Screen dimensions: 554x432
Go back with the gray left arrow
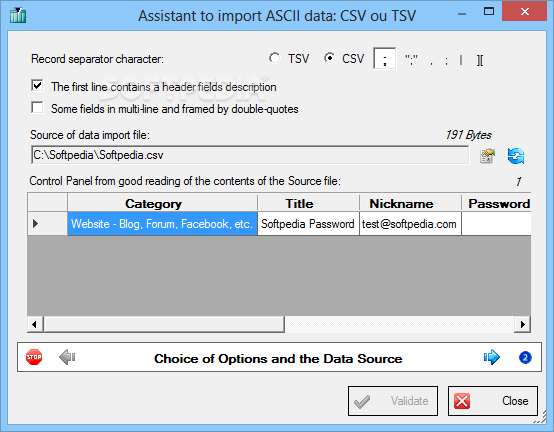click(x=67, y=357)
